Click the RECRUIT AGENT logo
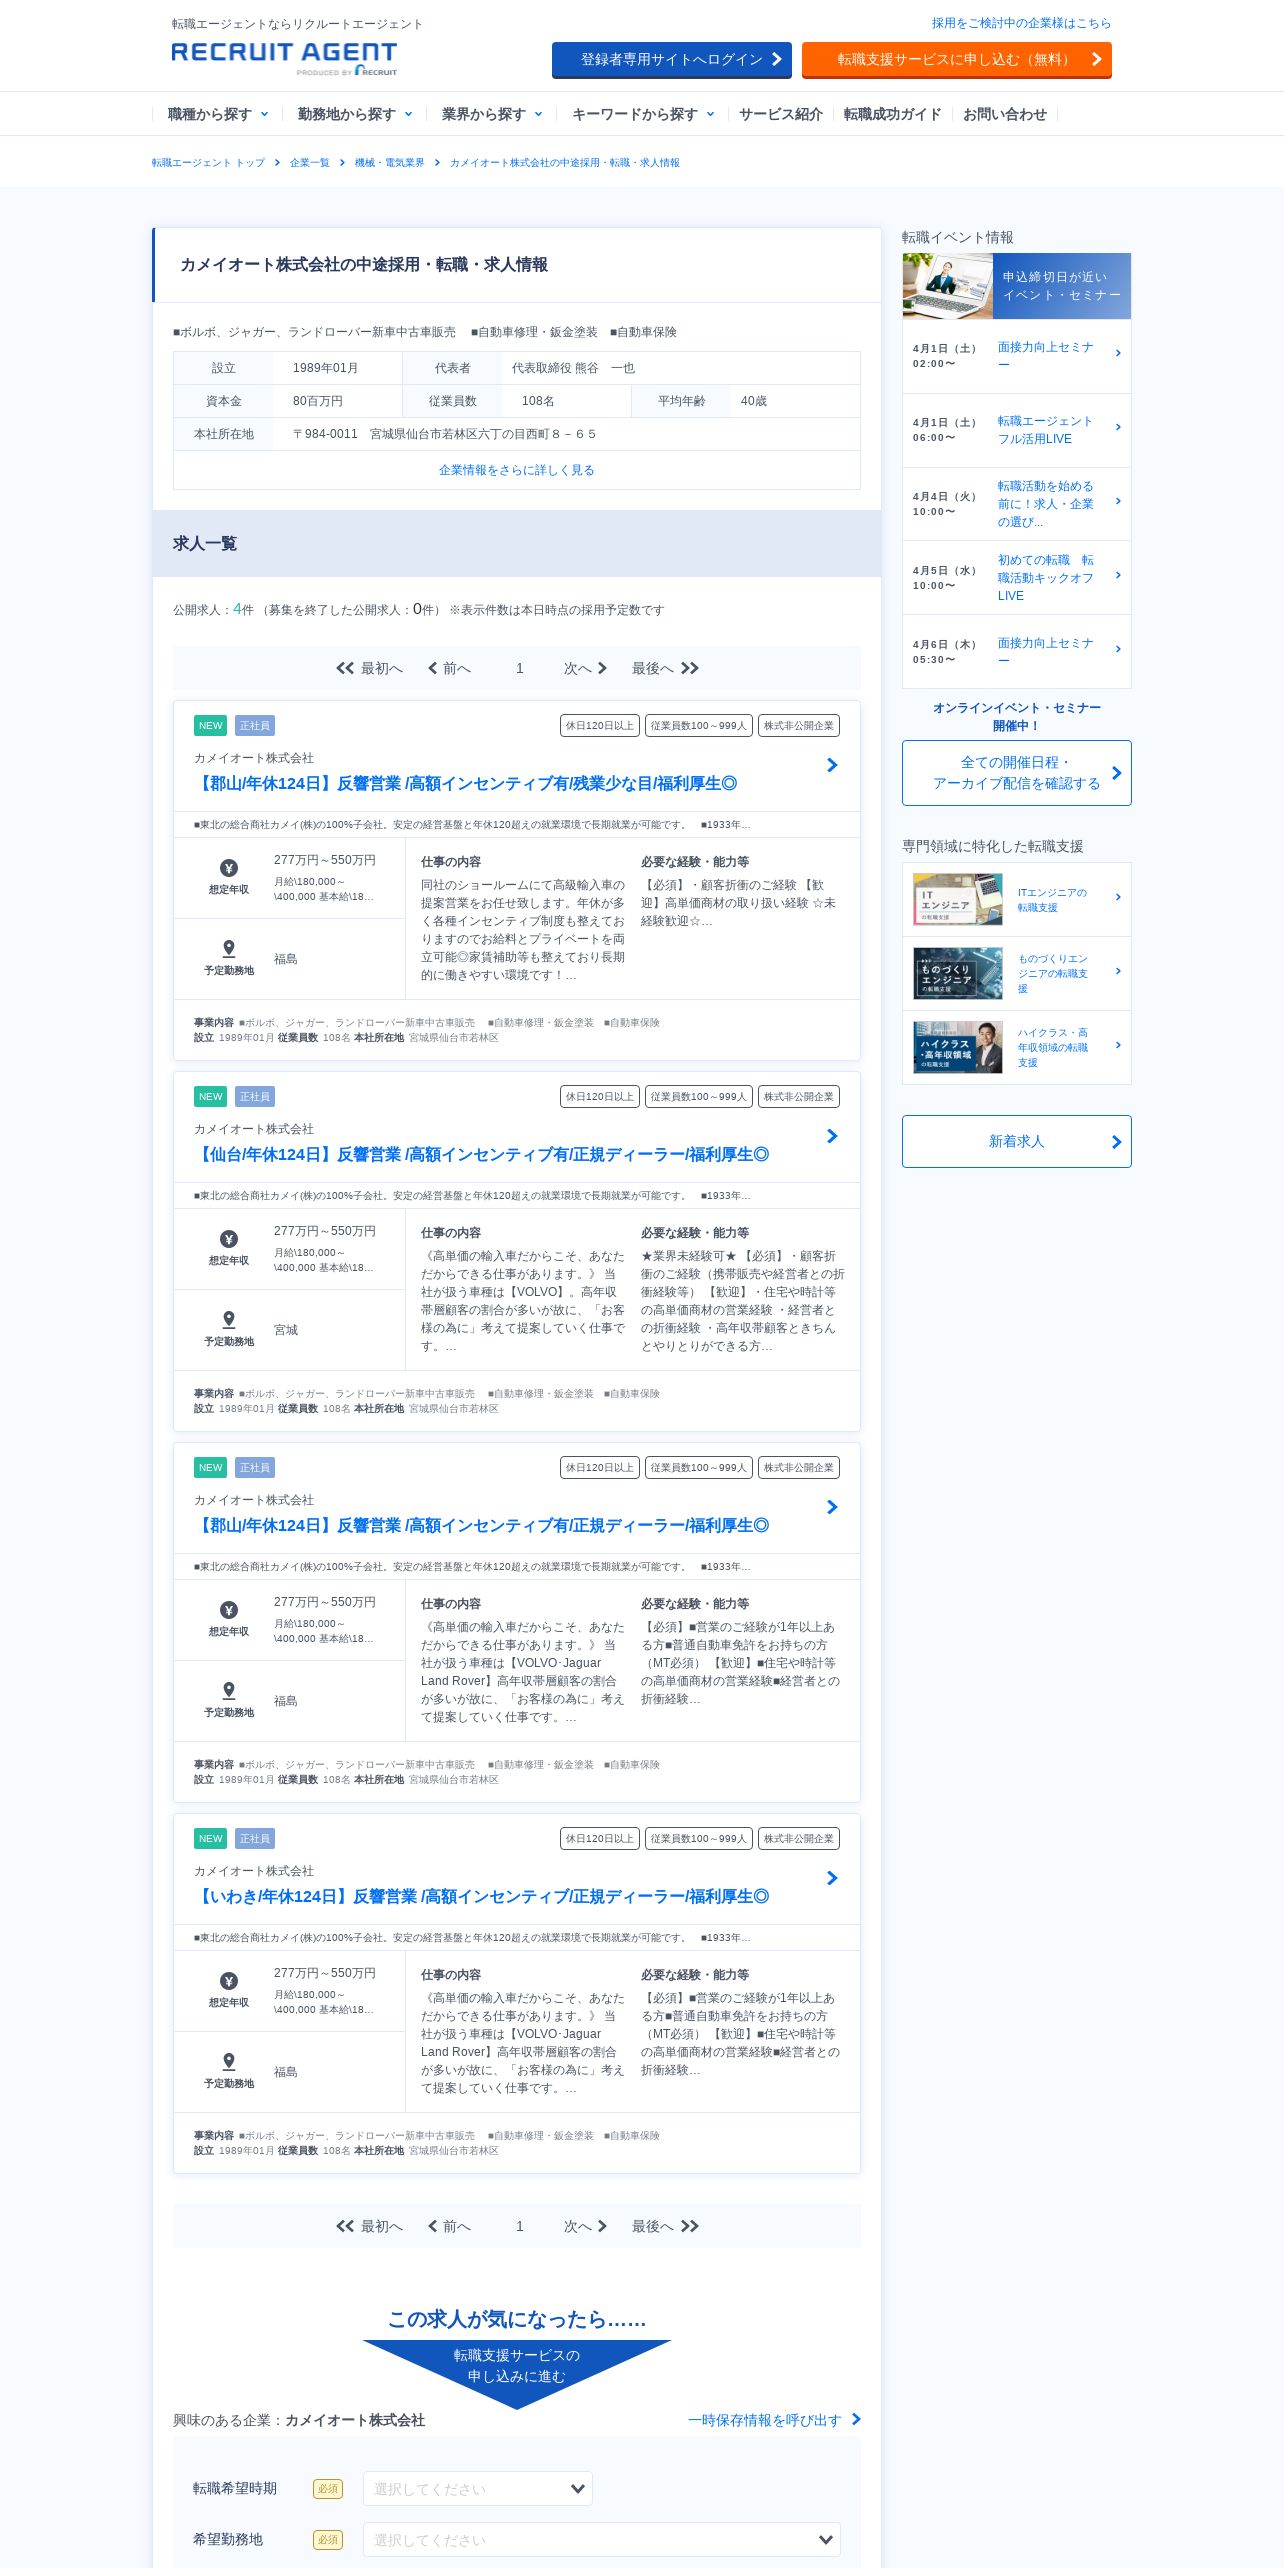 (x=284, y=58)
